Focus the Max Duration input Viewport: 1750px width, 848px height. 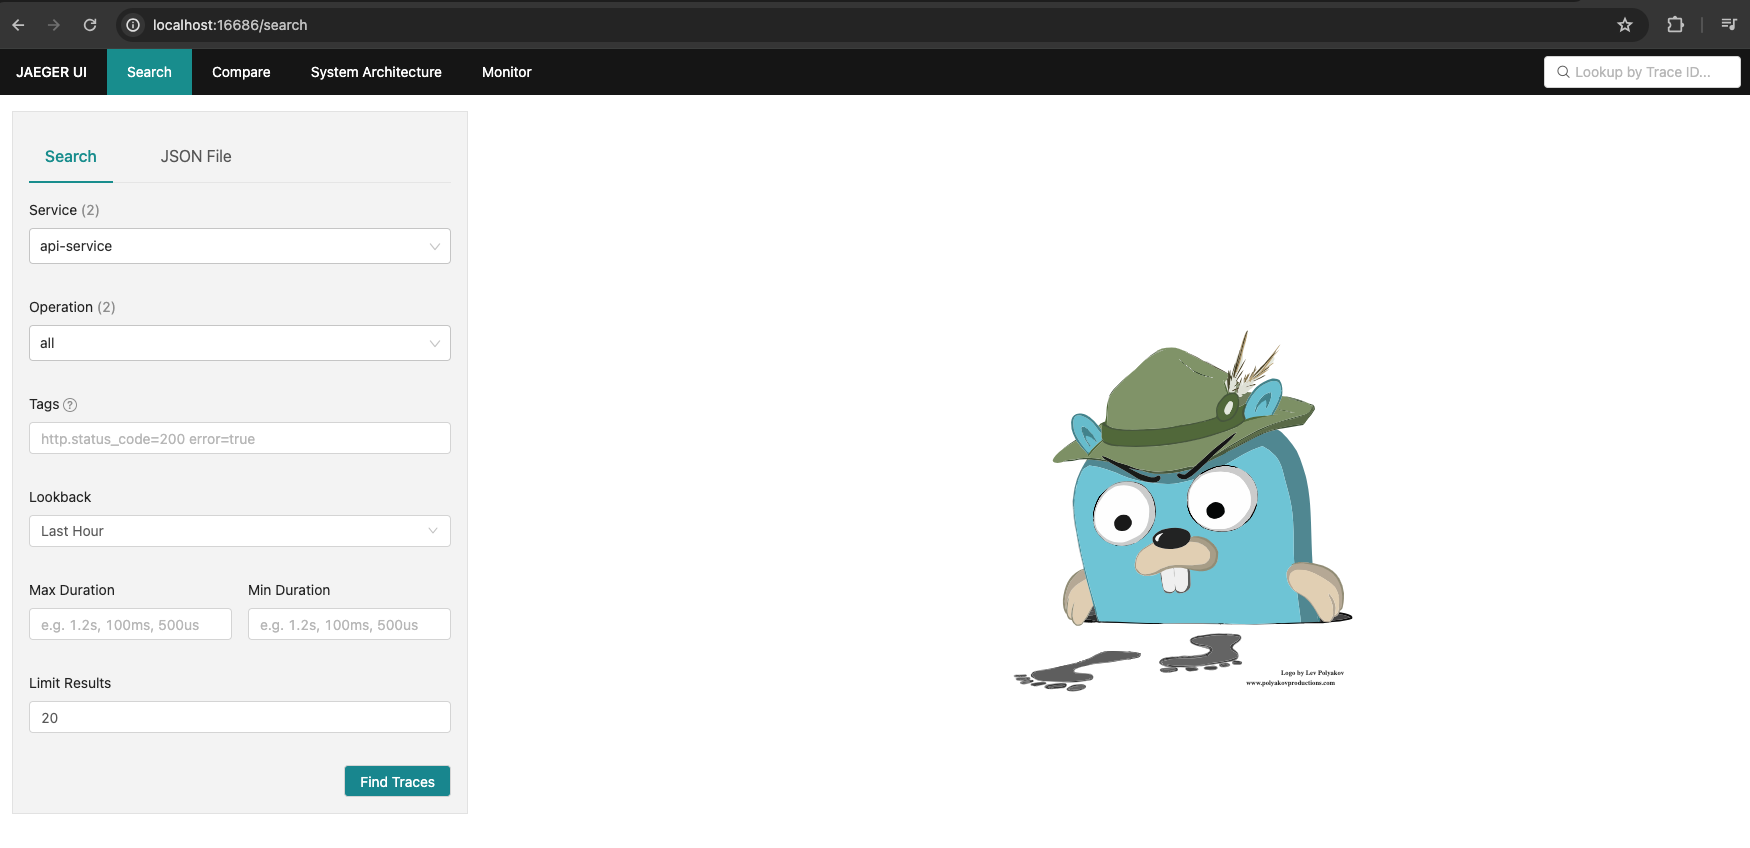coord(130,624)
